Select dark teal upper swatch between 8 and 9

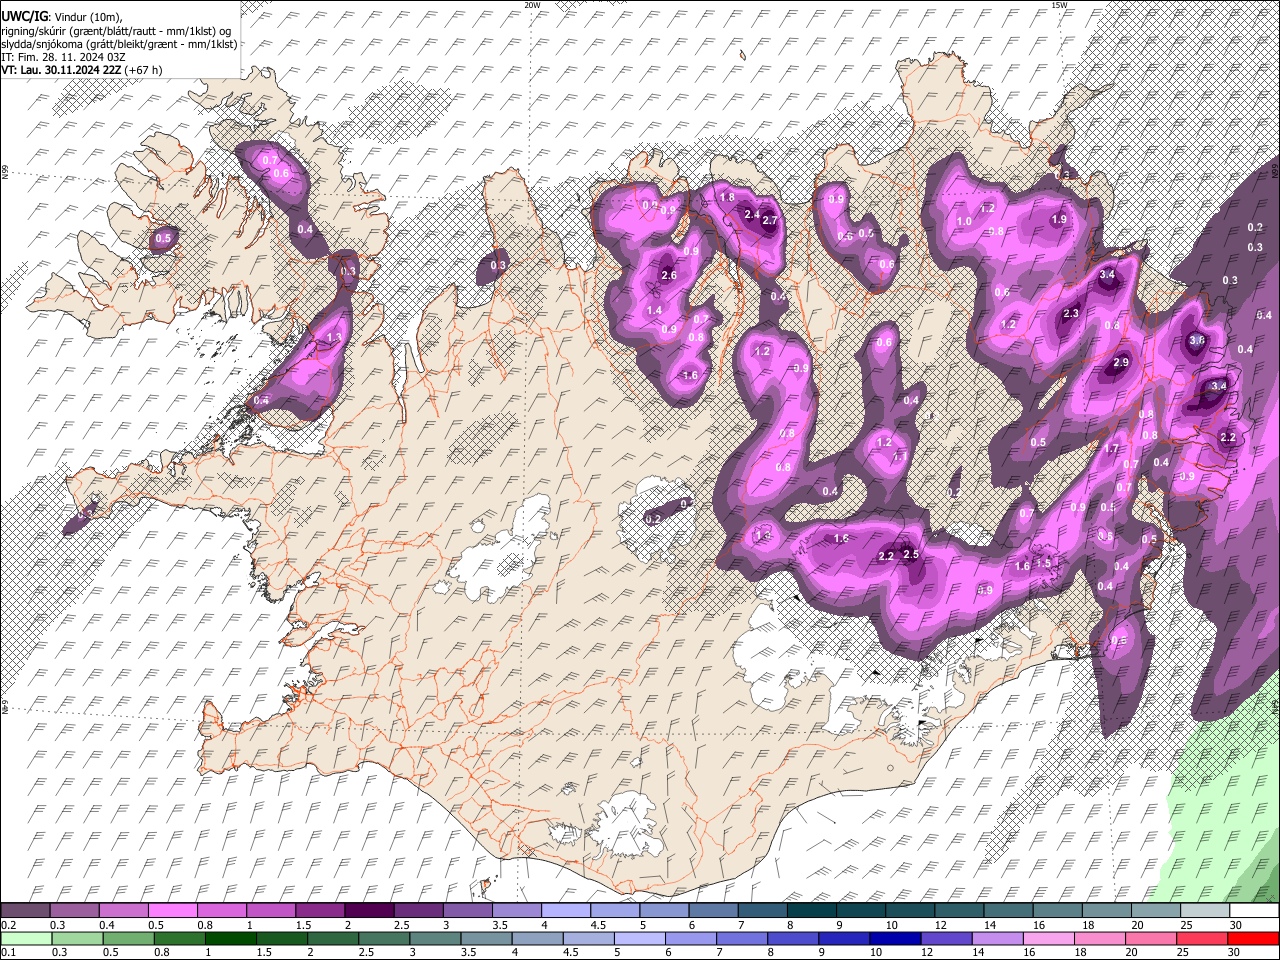click(x=811, y=911)
